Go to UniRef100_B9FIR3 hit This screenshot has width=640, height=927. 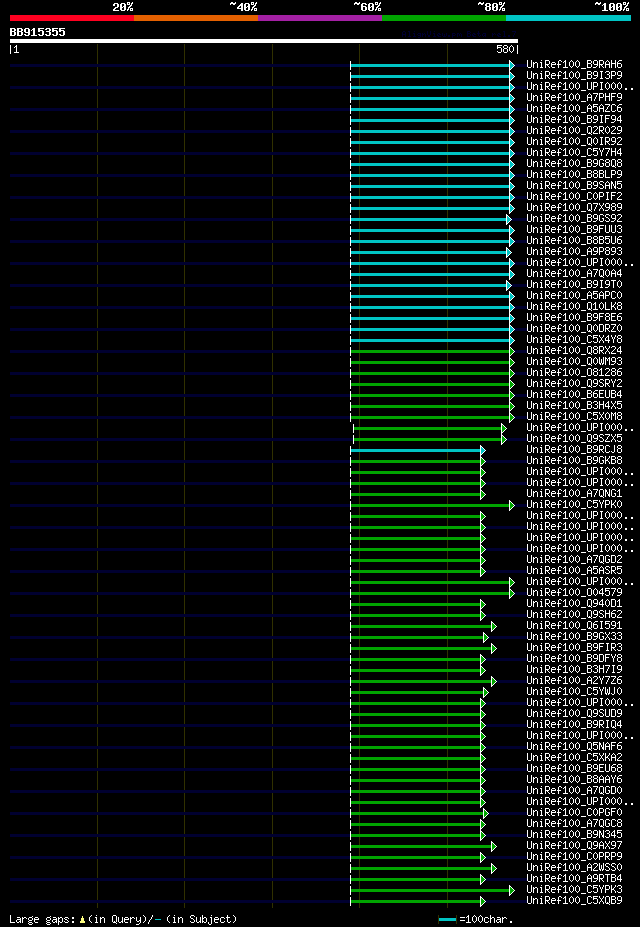[x=574, y=648]
